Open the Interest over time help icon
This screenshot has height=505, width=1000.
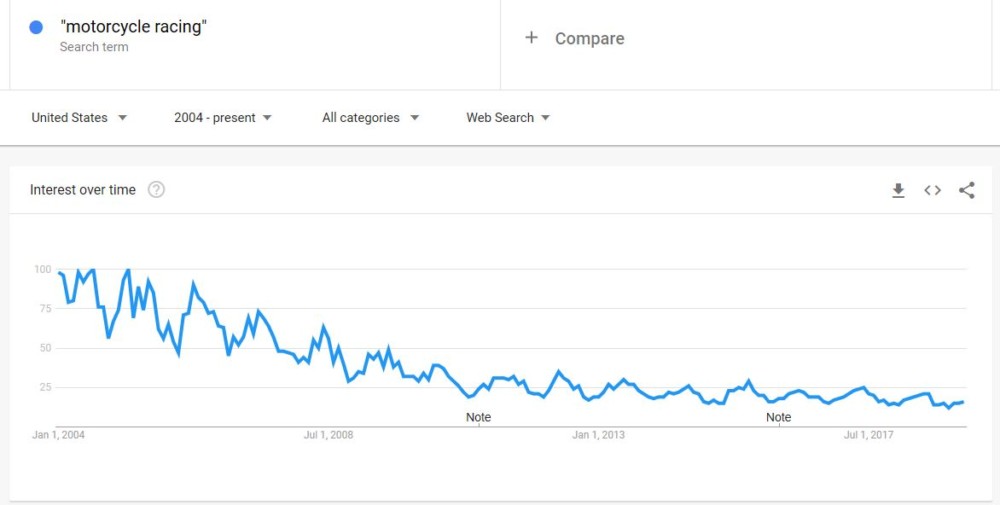click(x=156, y=190)
